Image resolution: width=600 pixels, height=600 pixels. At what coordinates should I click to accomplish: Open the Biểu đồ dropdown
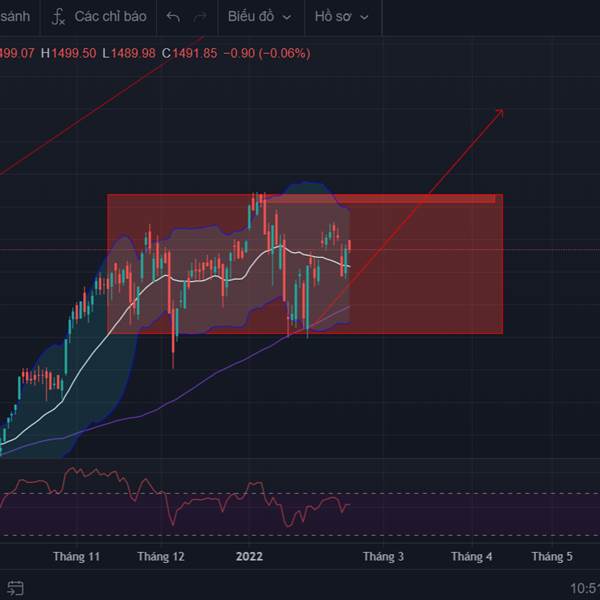260,16
